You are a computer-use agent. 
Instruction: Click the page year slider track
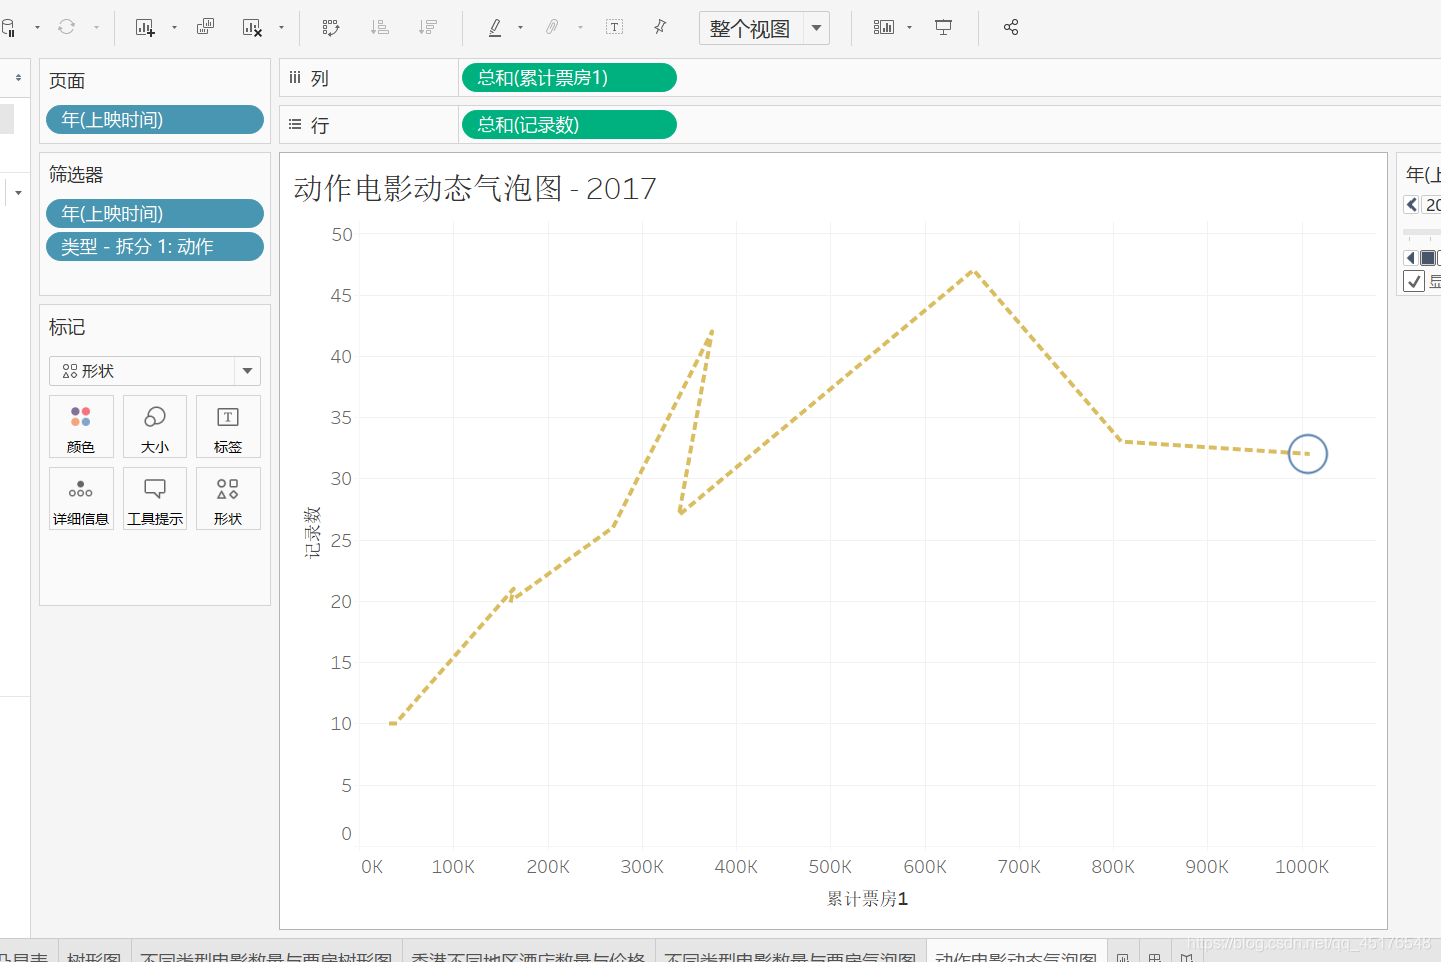[1422, 232]
